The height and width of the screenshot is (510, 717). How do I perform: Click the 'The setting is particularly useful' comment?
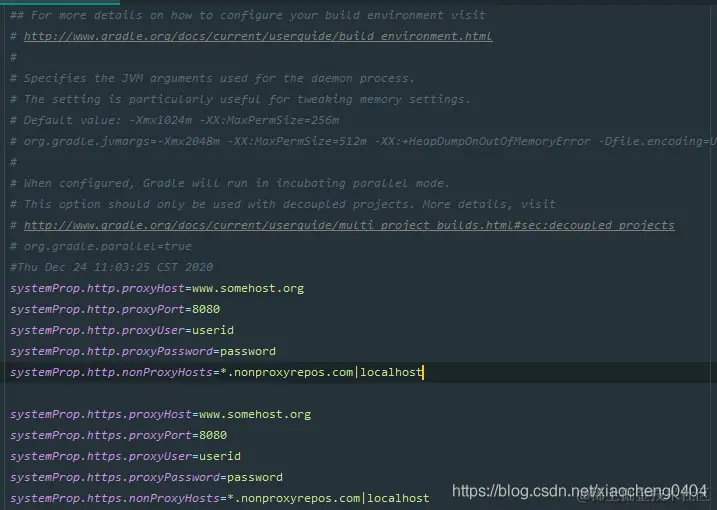240,99
